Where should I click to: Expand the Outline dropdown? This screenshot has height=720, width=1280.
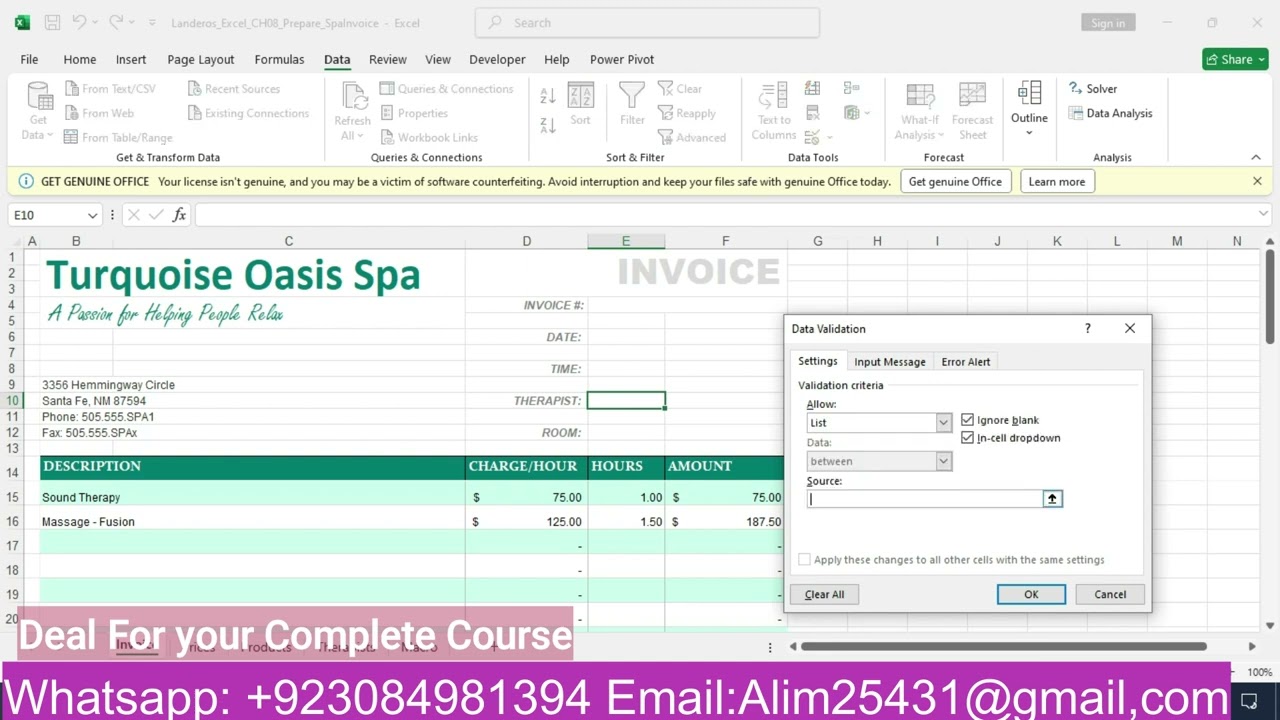point(1029,133)
